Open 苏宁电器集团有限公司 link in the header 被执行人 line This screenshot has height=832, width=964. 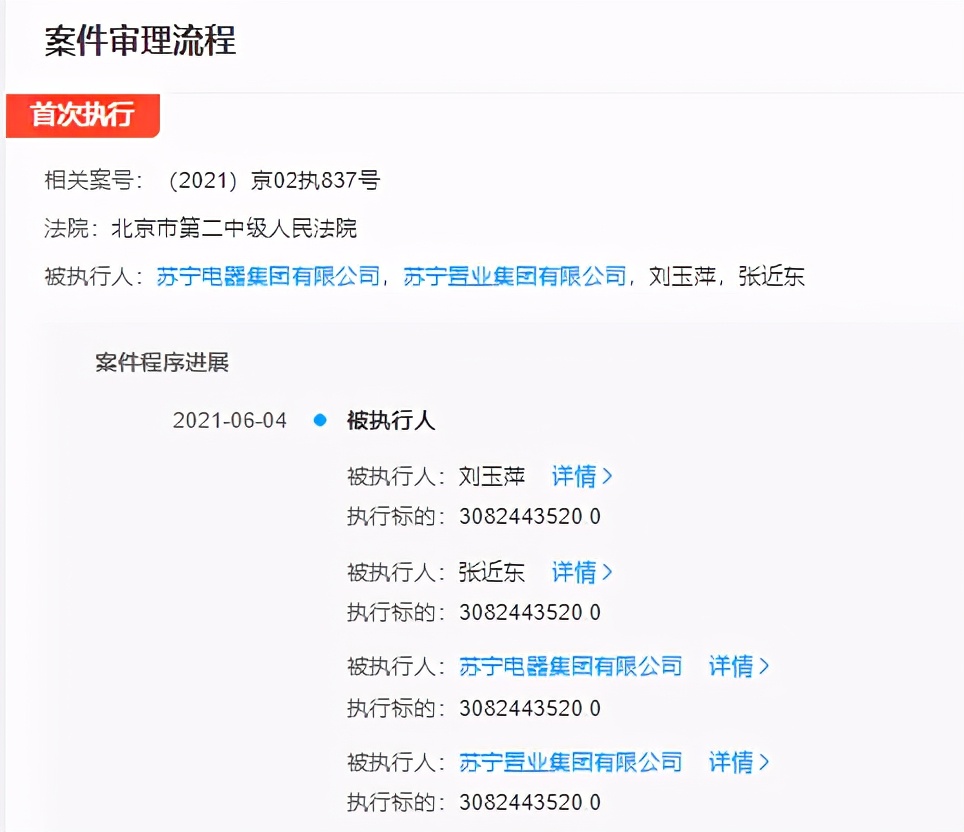pos(268,276)
